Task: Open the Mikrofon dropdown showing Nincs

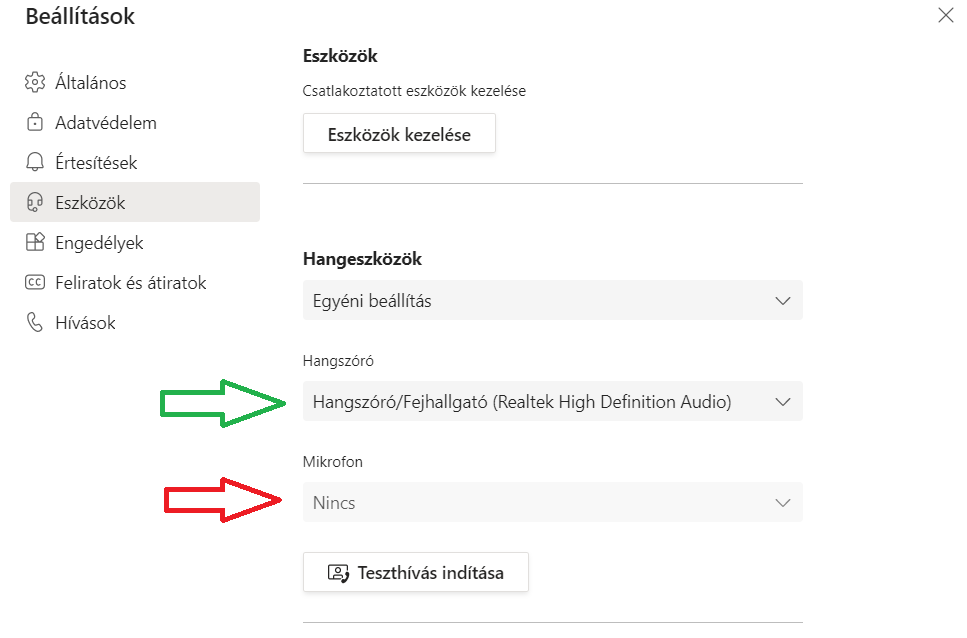Action: pos(552,503)
